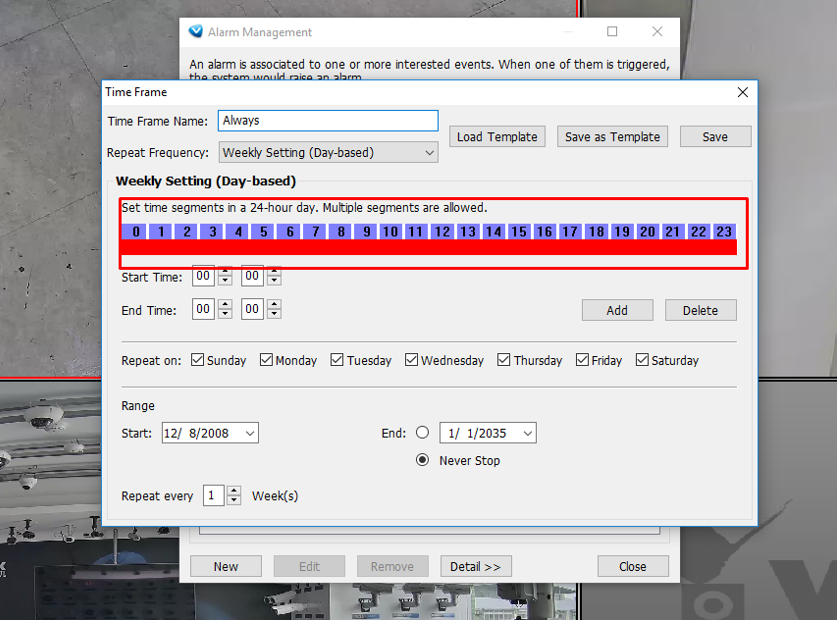Image resolution: width=837 pixels, height=620 pixels.
Task: Close the Time Frame dialog
Action: click(x=742, y=92)
